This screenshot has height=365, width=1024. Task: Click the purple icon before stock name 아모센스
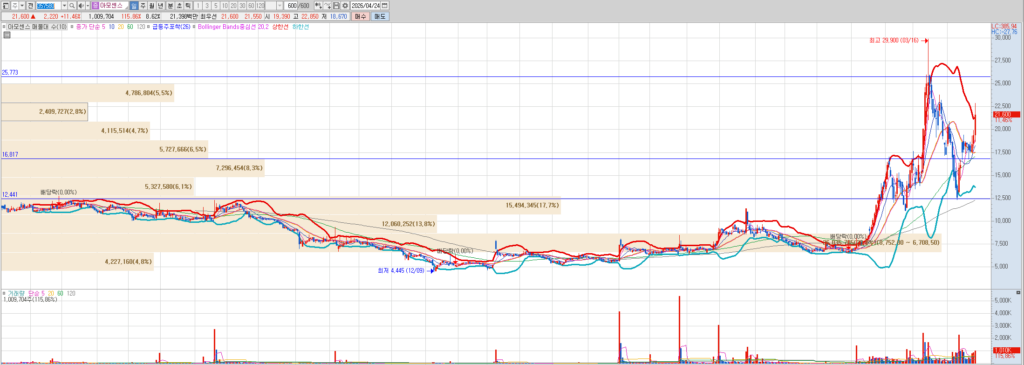click(x=95, y=5)
